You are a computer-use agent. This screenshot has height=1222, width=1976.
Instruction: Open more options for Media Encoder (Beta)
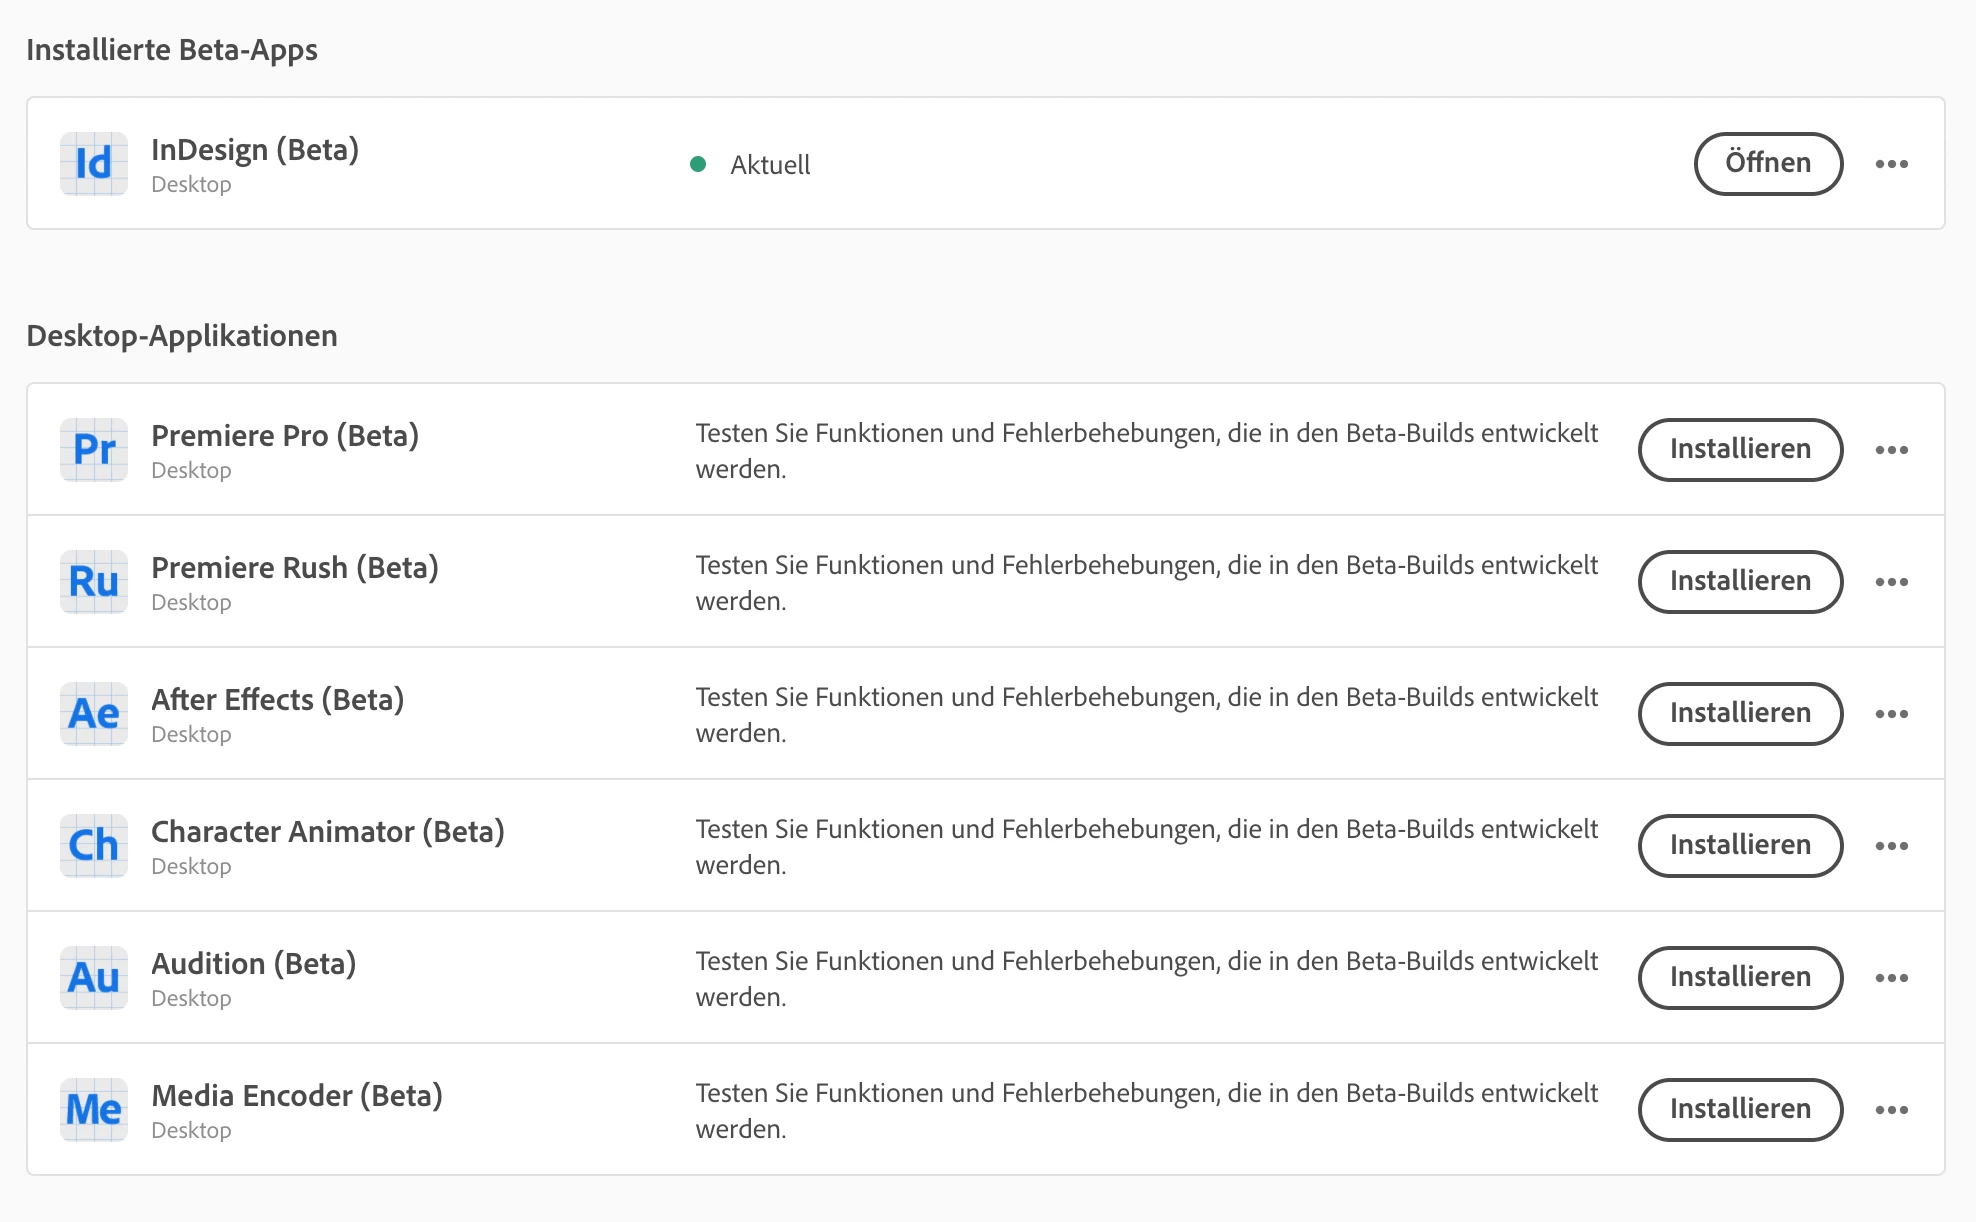(1891, 1110)
